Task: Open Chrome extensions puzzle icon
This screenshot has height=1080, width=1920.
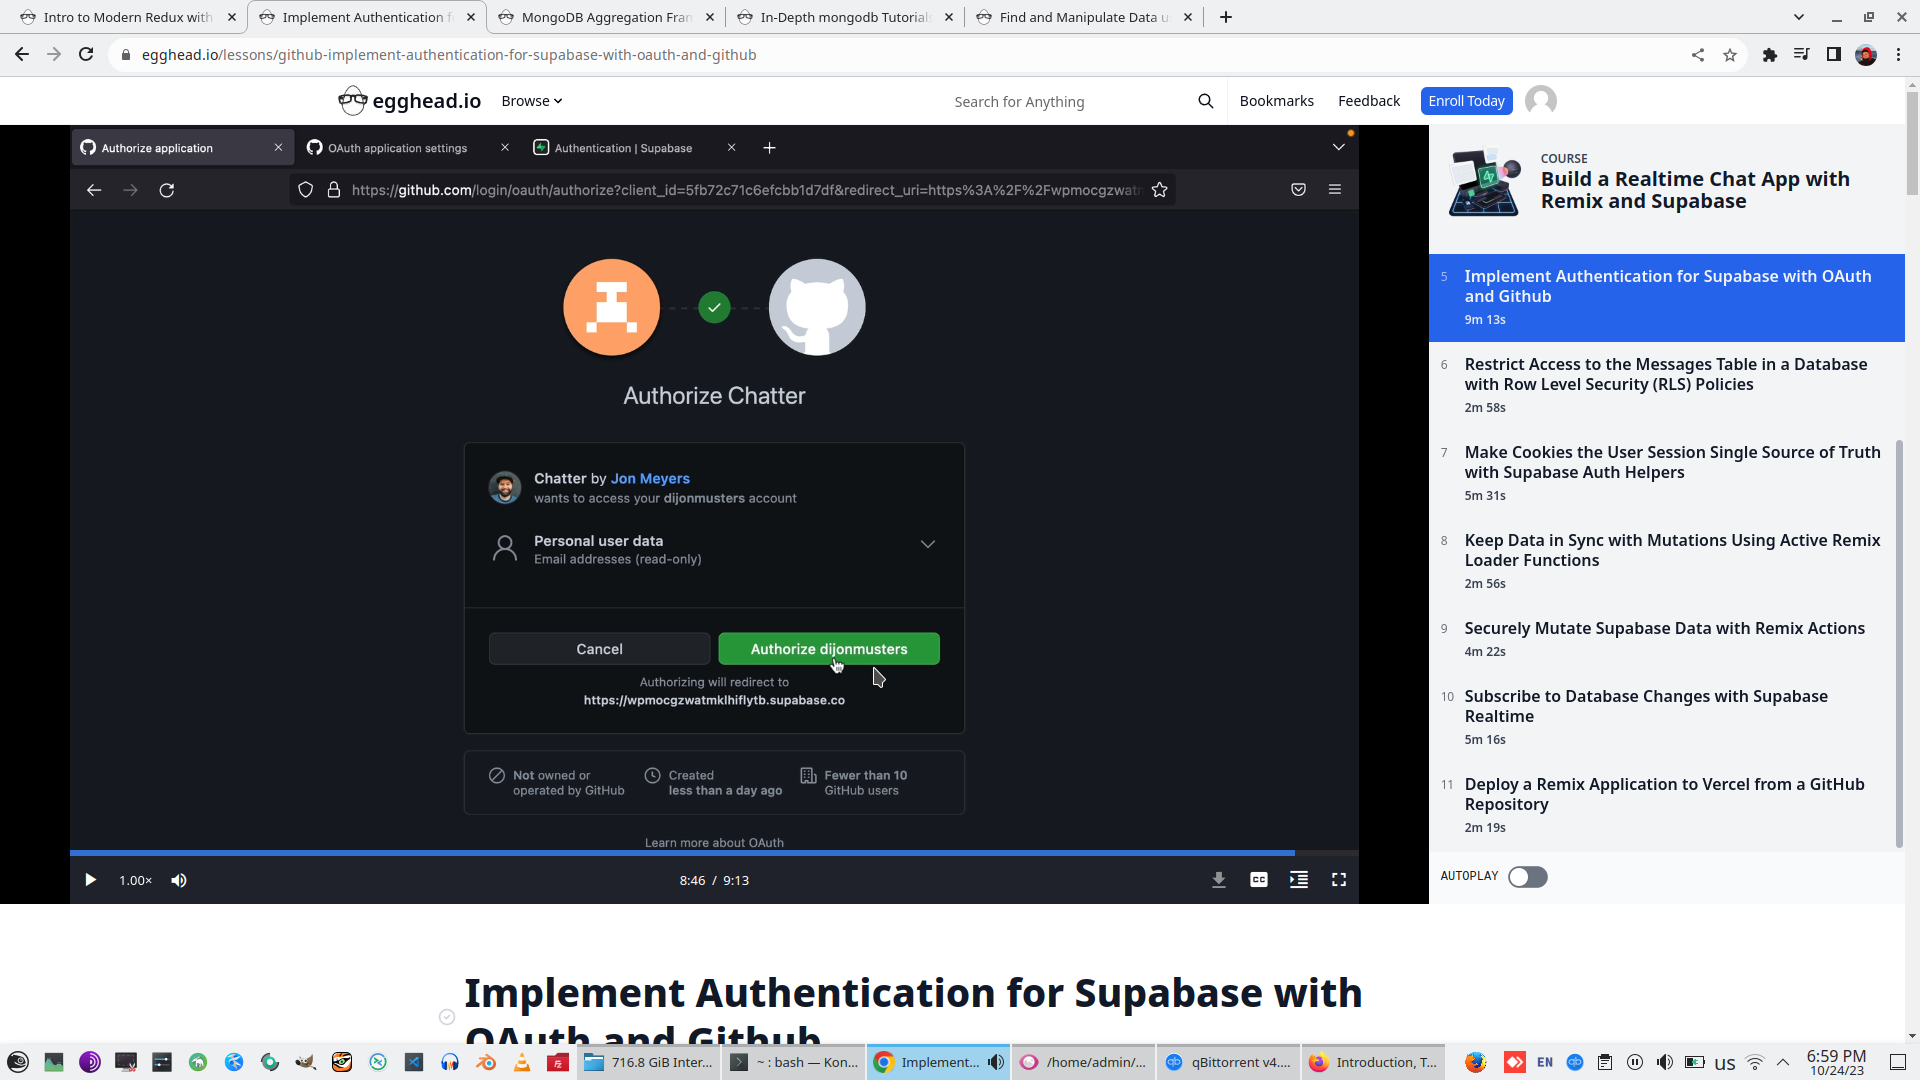Action: tap(1769, 55)
